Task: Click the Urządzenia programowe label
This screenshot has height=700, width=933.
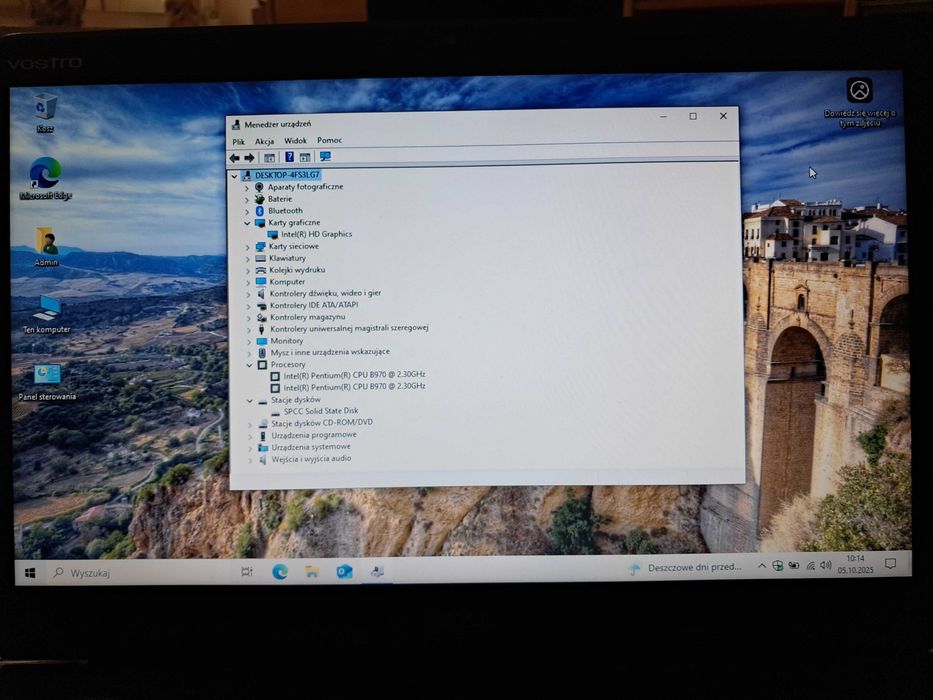Action: point(314,435)
